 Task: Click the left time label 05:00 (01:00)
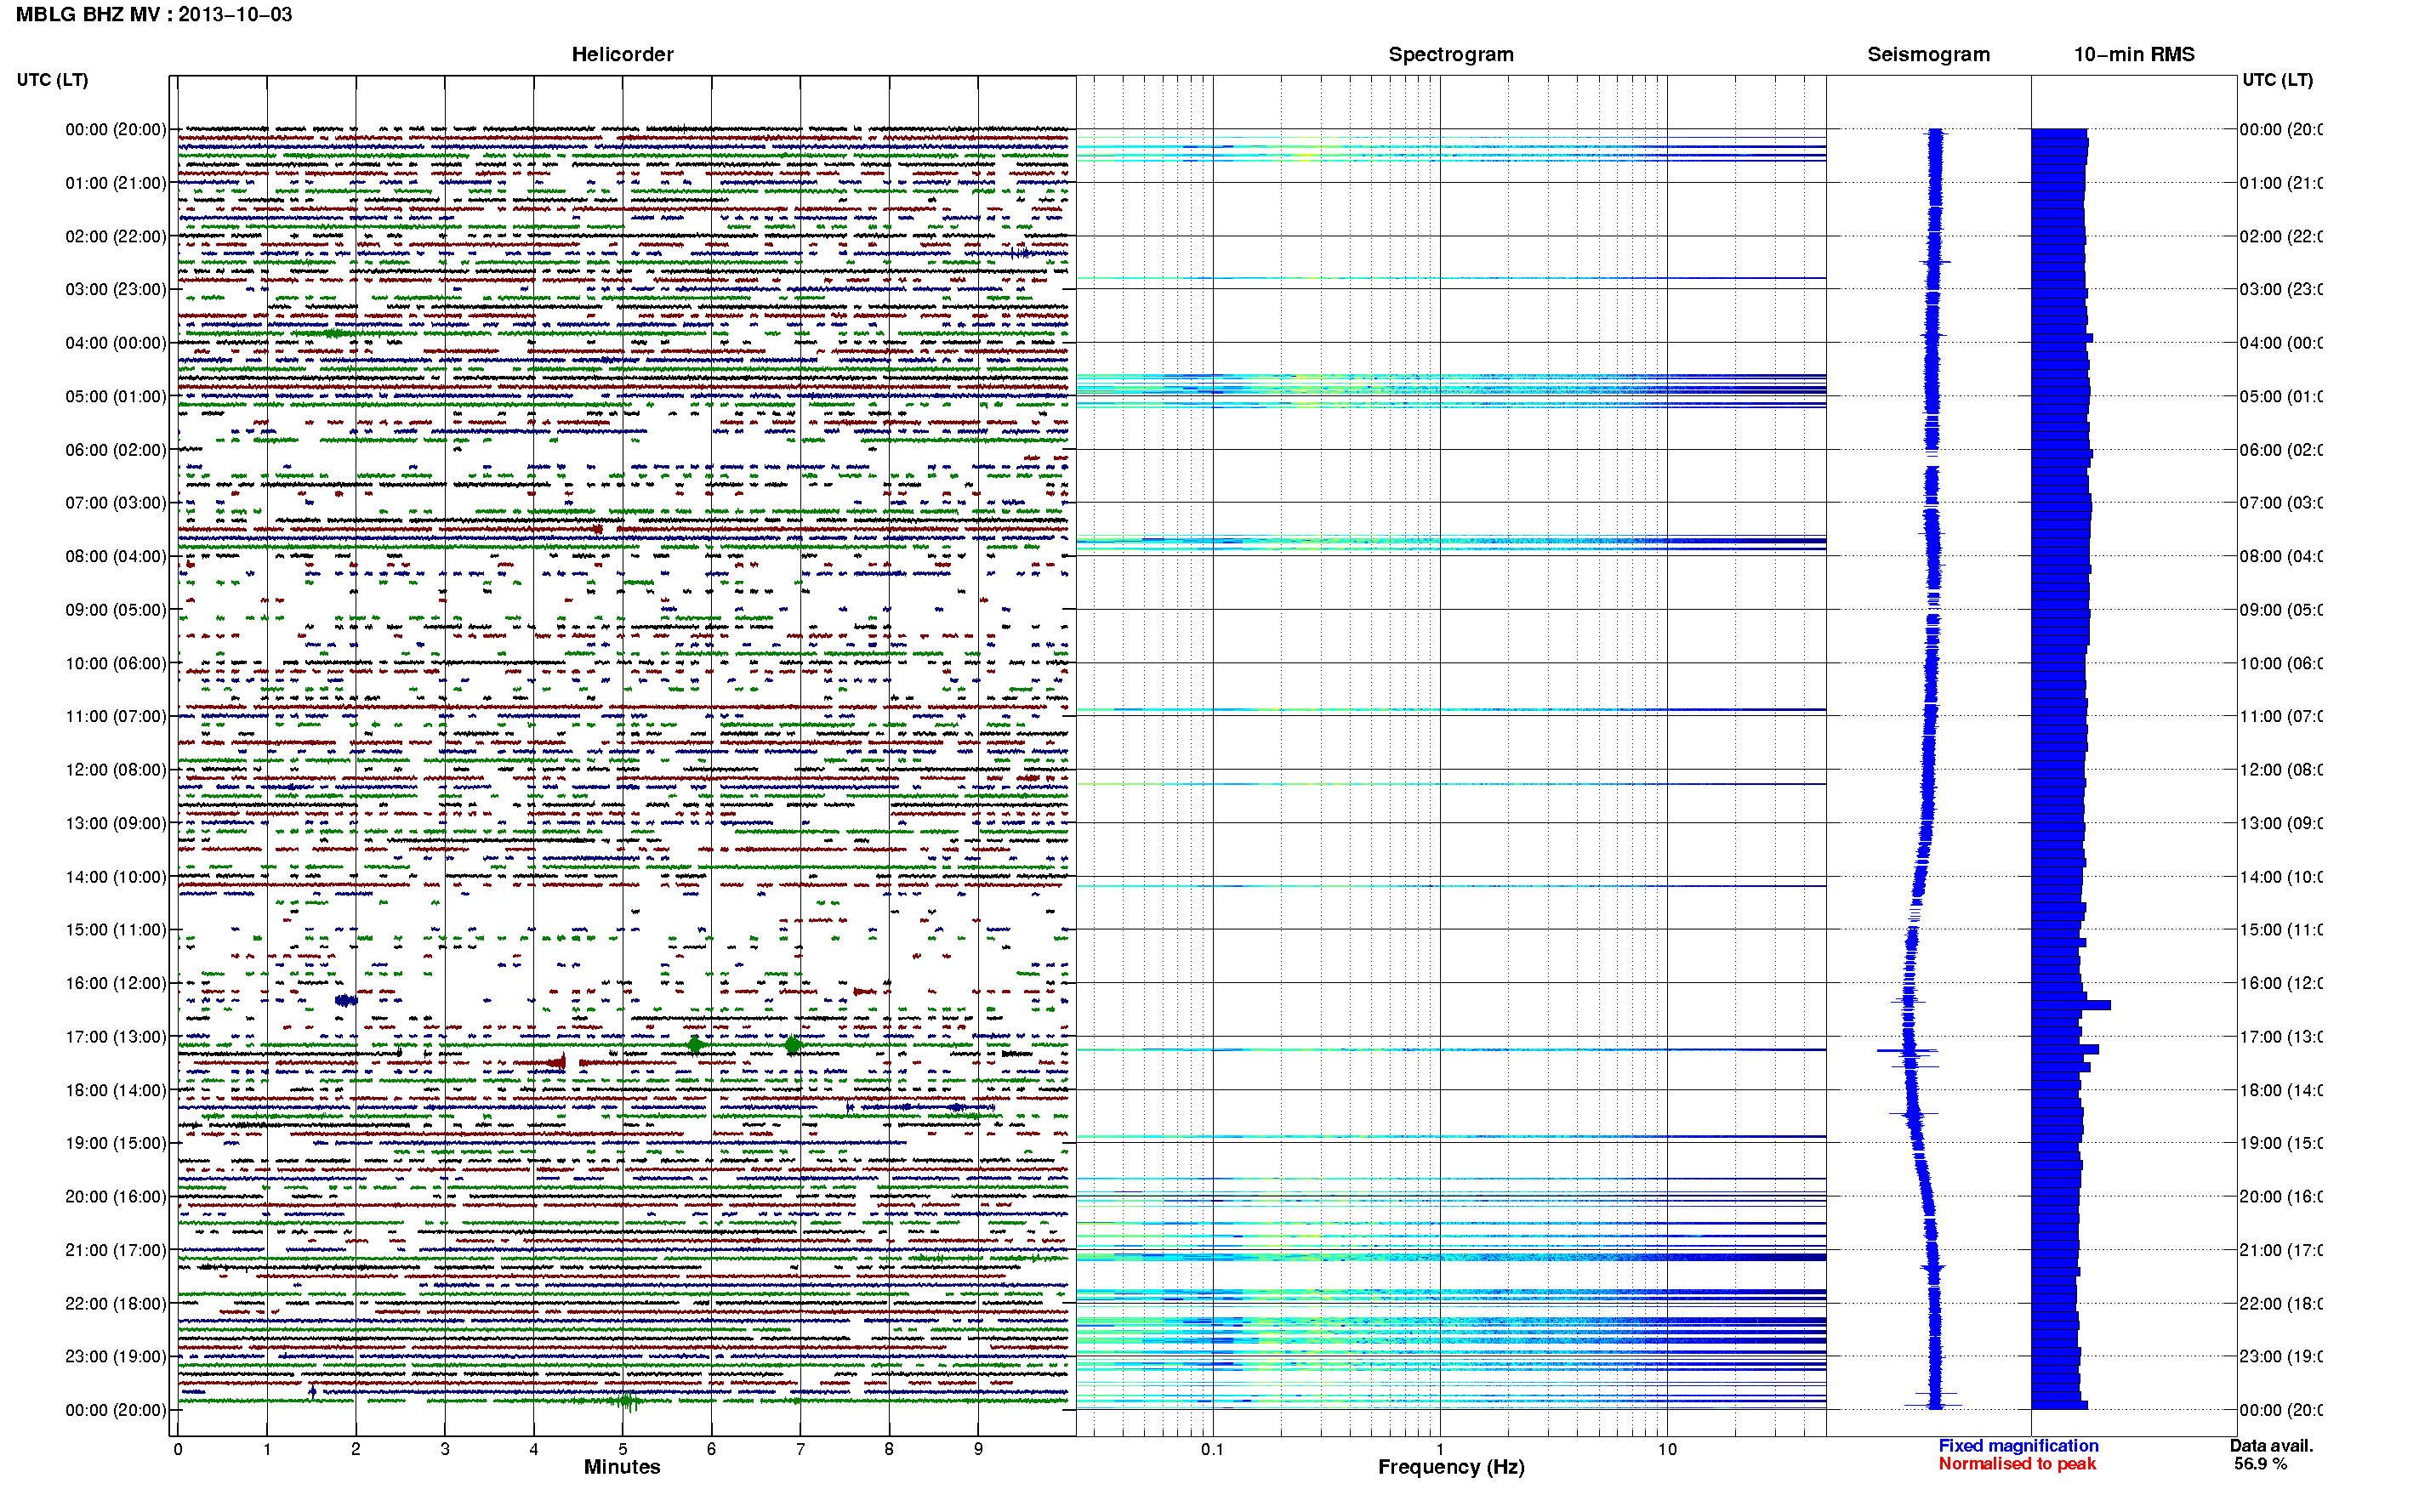click(116, 396)
